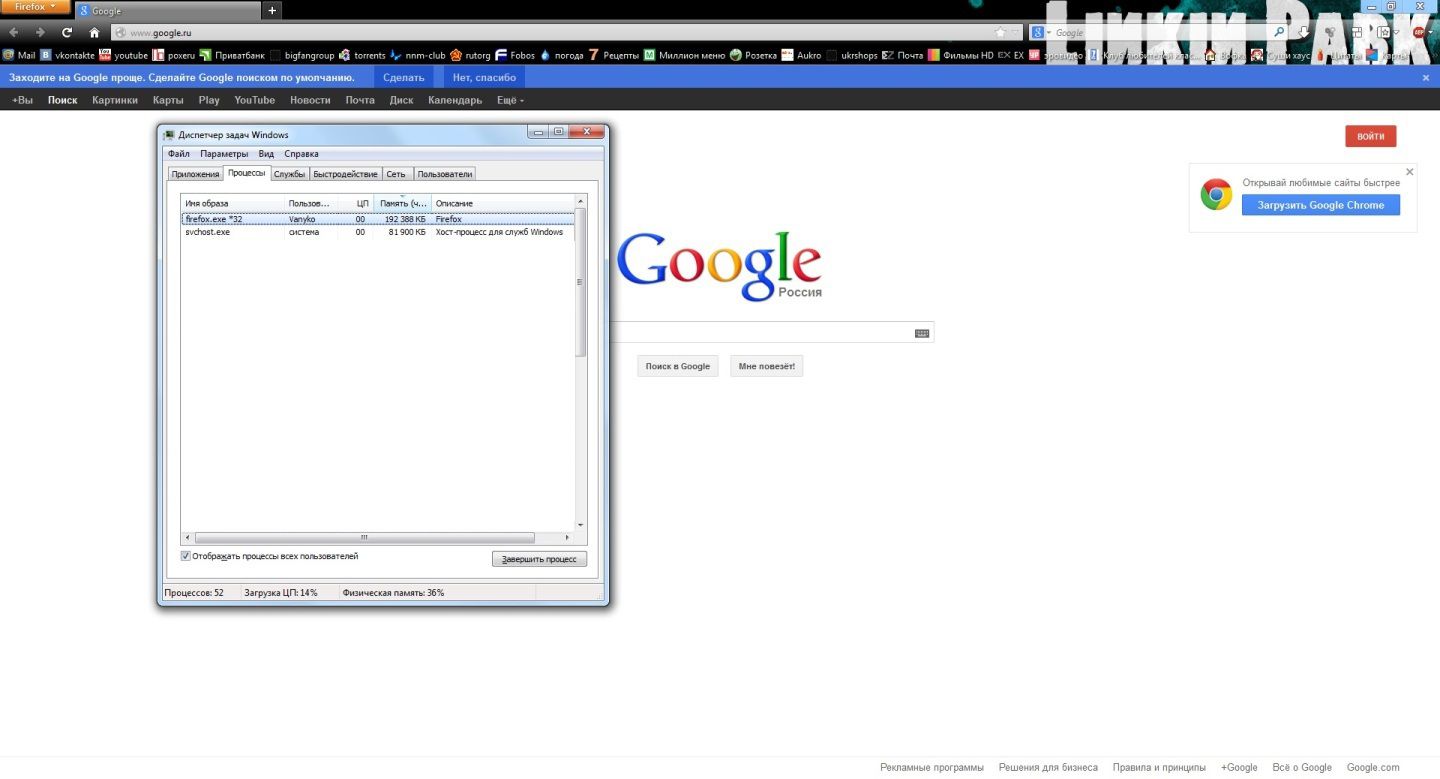The height and width of the screenshot is (779, 1440).
Task: Open Новости link in Google bar
Action: pos(310,100)
